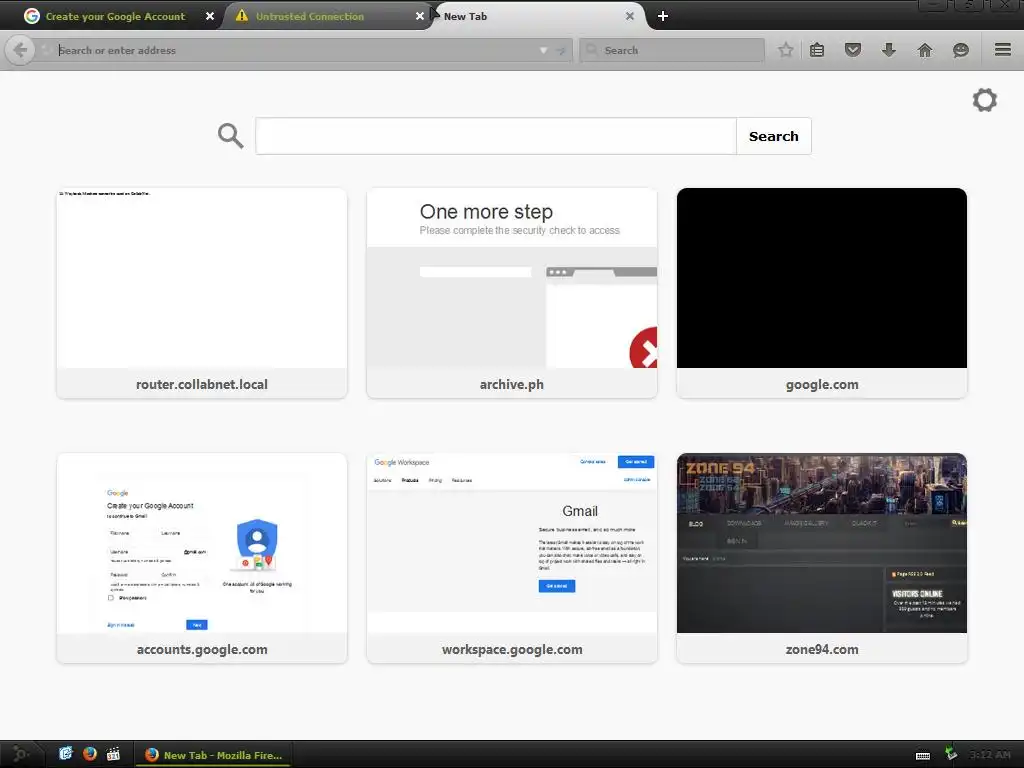Bookmark this page with the star icon
The image size is (1024, 768).
coord(786,50)
